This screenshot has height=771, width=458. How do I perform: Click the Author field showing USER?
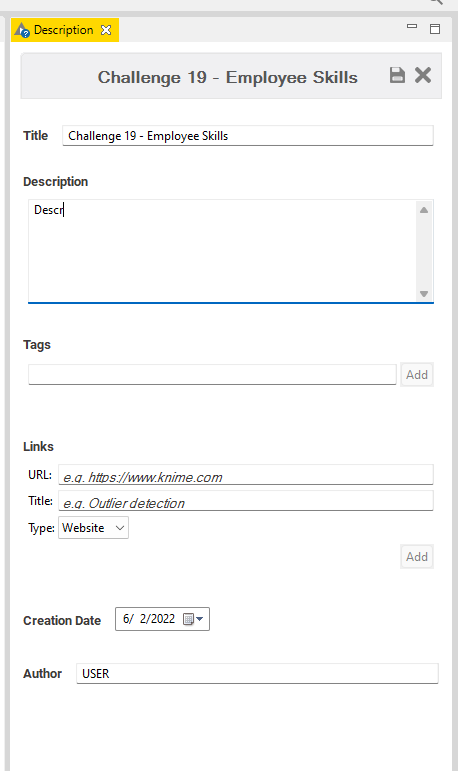point(257,674)
